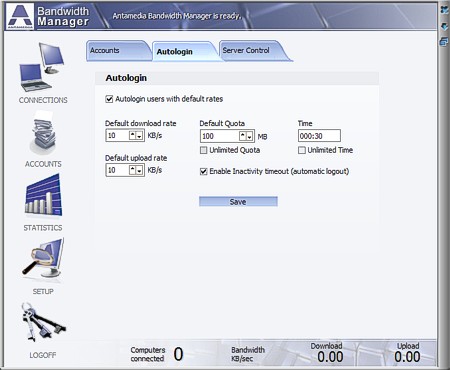450x370 pixels.
Task: Click the window stack icon on the right strip
Action: tap(444, 42)
